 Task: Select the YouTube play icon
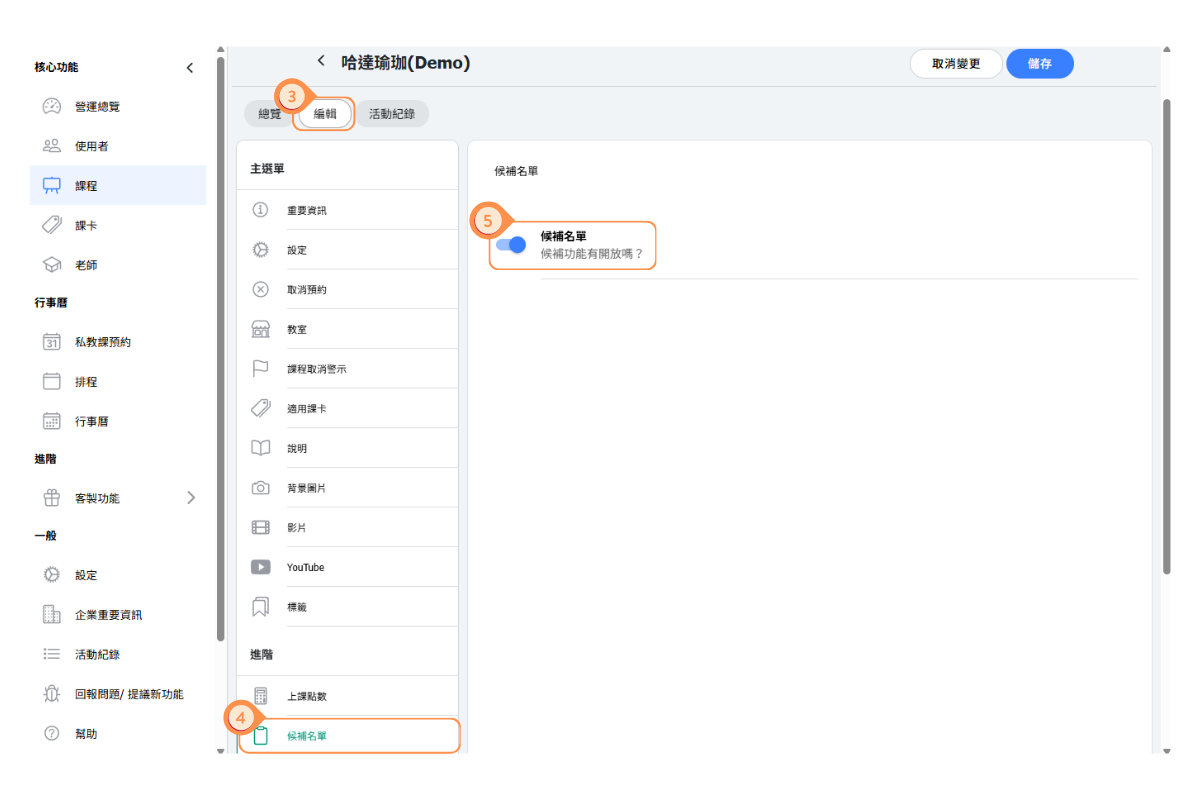click(260, 567)
